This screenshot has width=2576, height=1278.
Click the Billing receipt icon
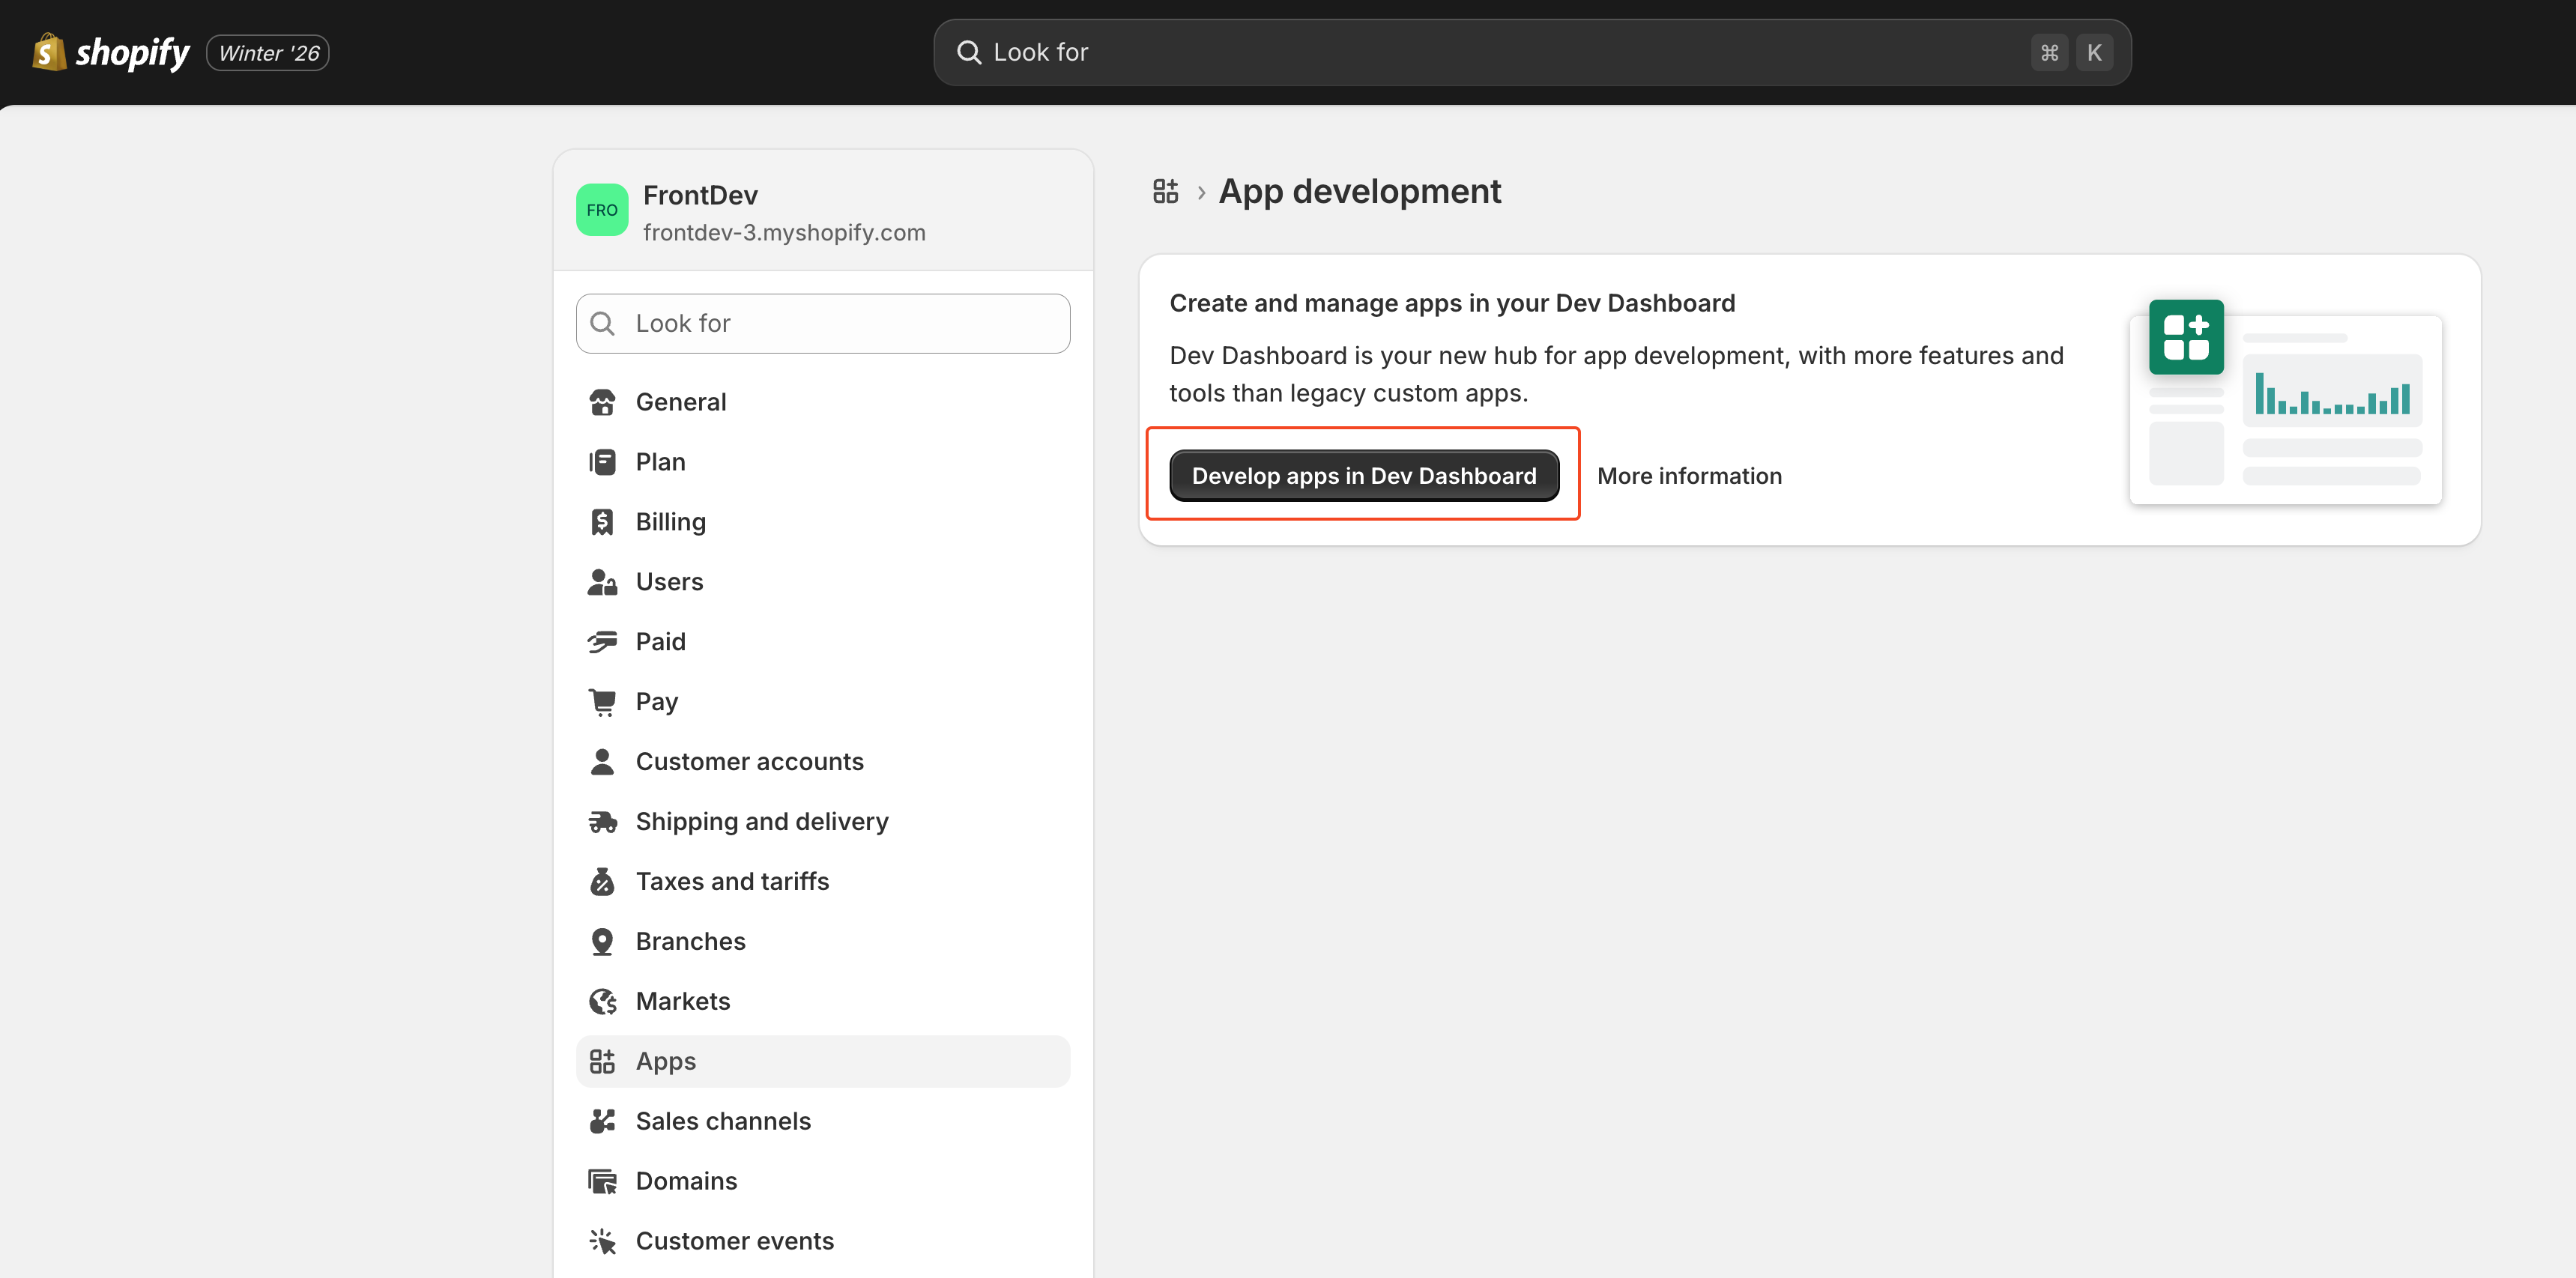602,522
